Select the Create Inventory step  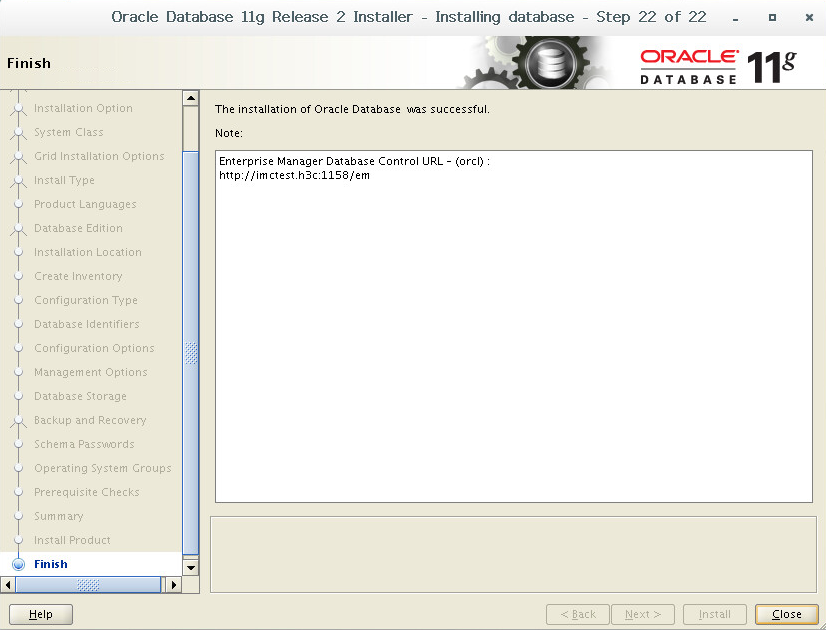[x=78, y=276]
